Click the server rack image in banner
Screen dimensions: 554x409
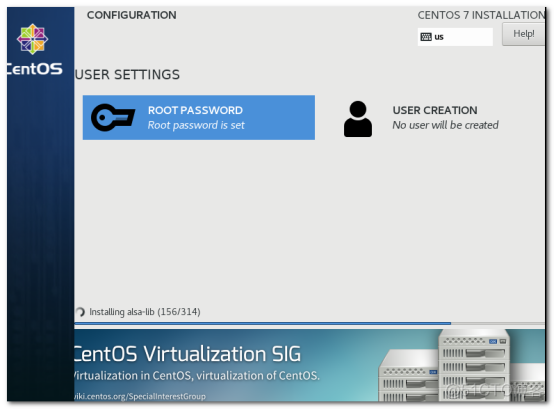coord(461,365)
